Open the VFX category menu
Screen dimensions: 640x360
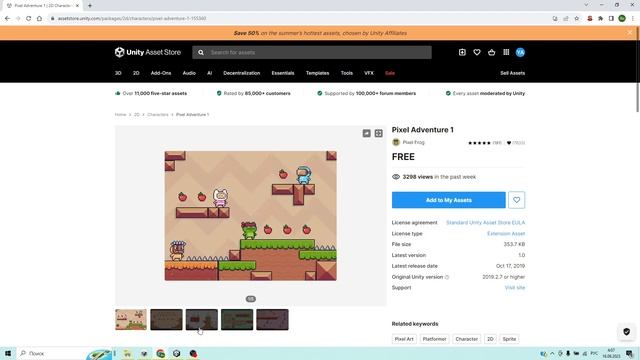[x=369, y=73]
